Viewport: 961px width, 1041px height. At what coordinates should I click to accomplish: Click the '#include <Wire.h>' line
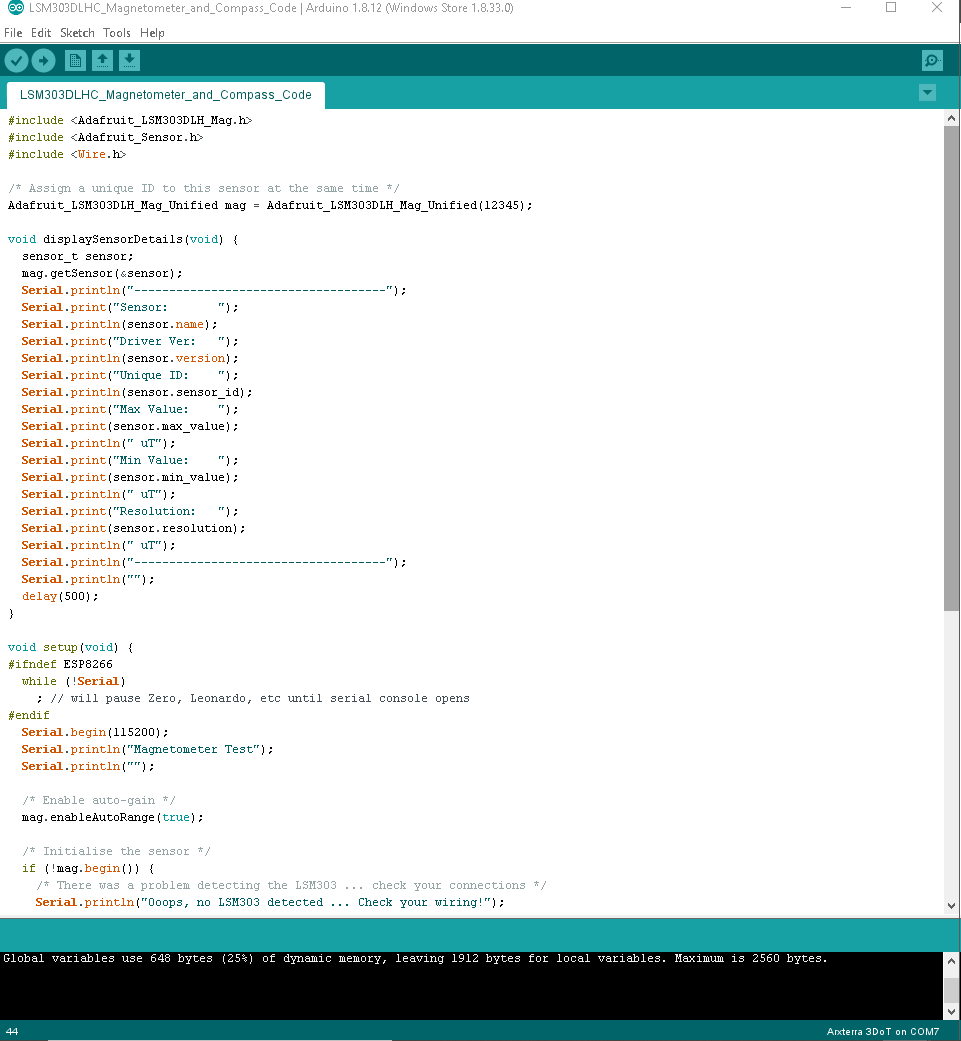(x=67, y=154)
